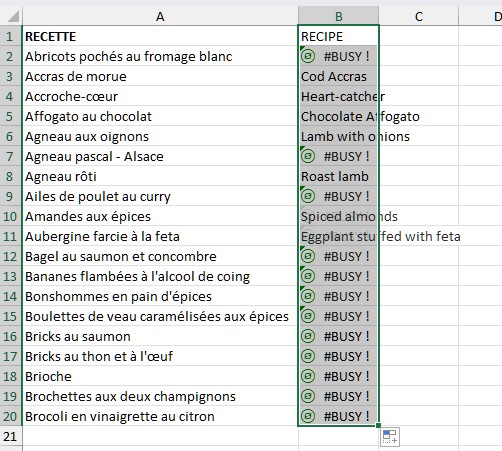502x451 pixels.
Task: Select cell 'Bananes flambées à l'alcool de coing'
Action: tap(160, 276)
